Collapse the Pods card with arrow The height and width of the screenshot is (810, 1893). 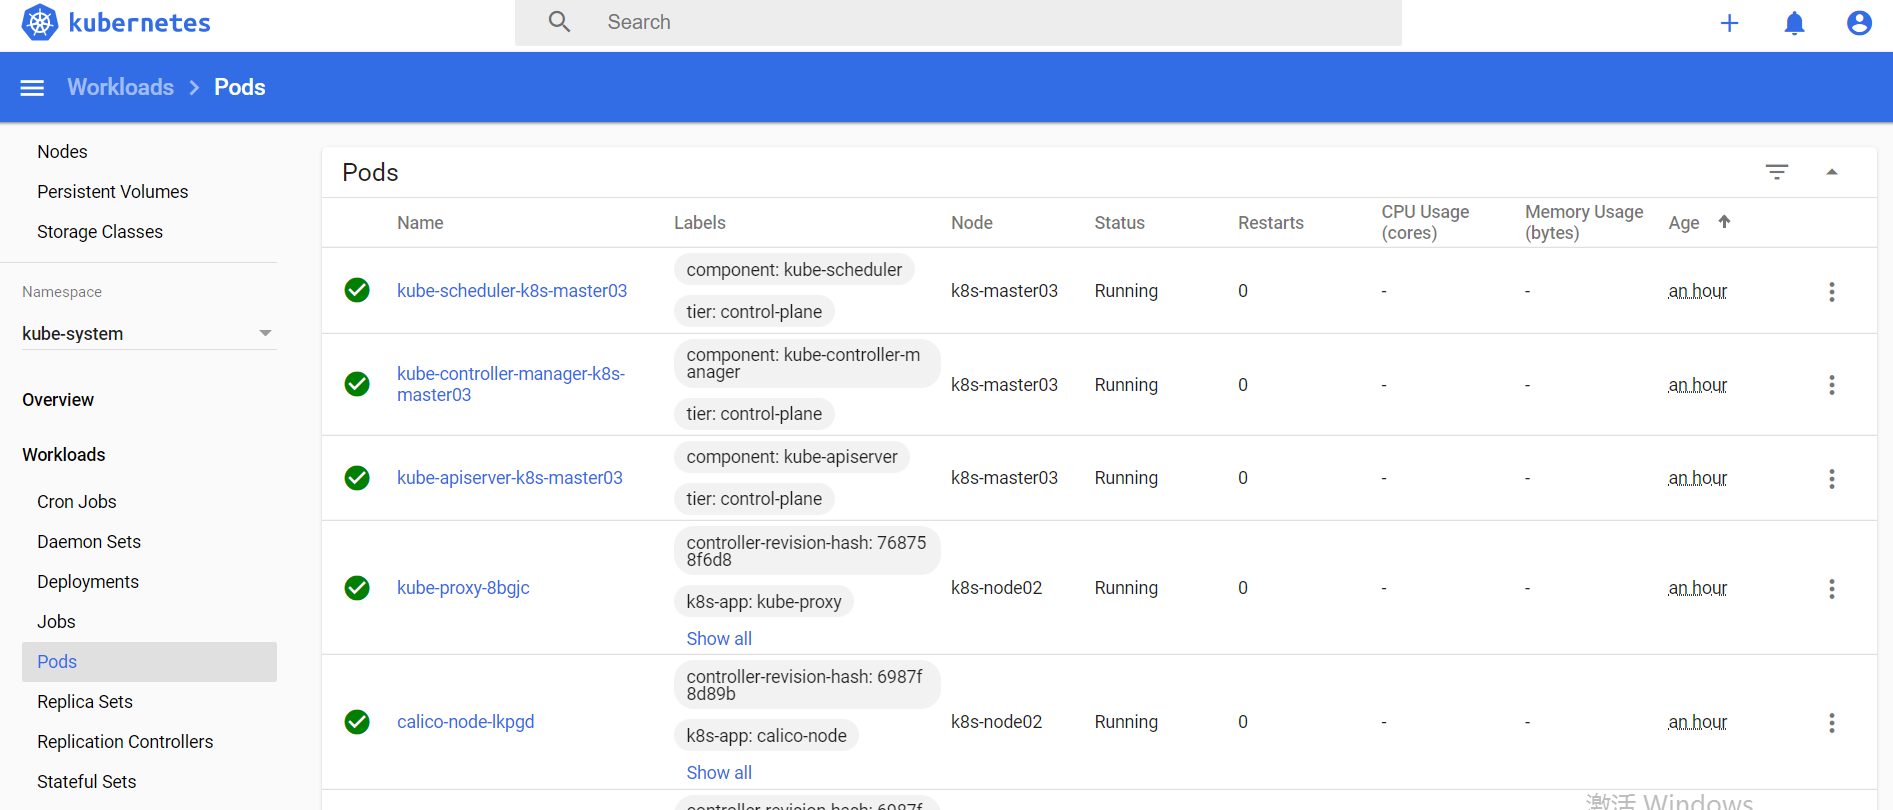(1831, 172)
